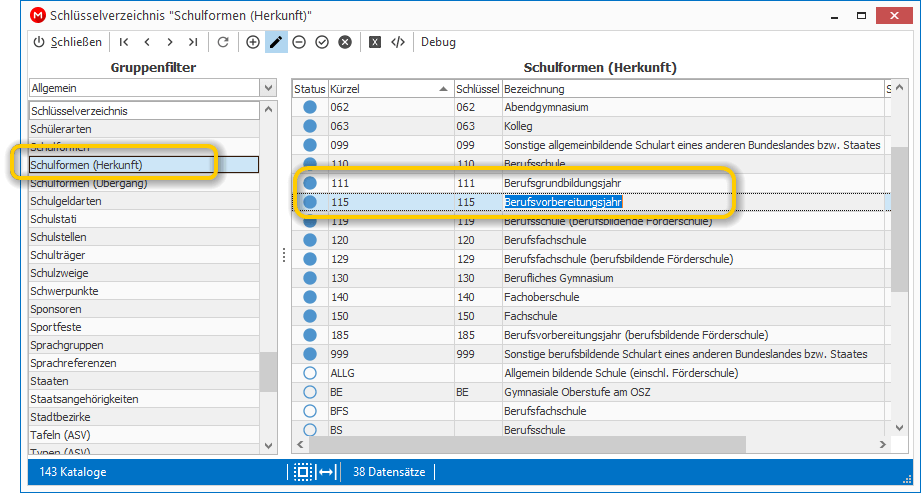The width and height of the screenshot is (921, 493).
Task: Toggle status circle of row 062
Action: (x=310, y=107)
